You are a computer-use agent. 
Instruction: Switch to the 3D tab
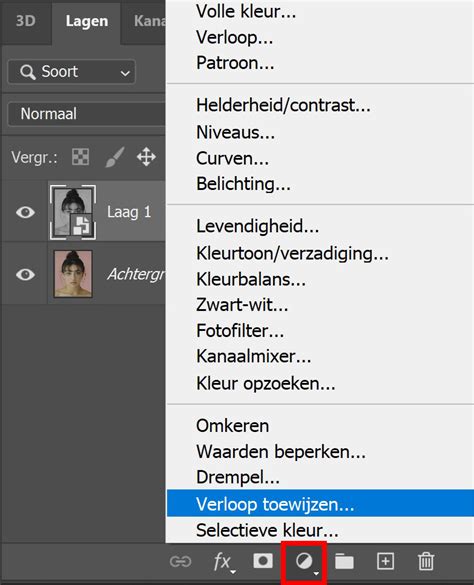tap(26, 21)
